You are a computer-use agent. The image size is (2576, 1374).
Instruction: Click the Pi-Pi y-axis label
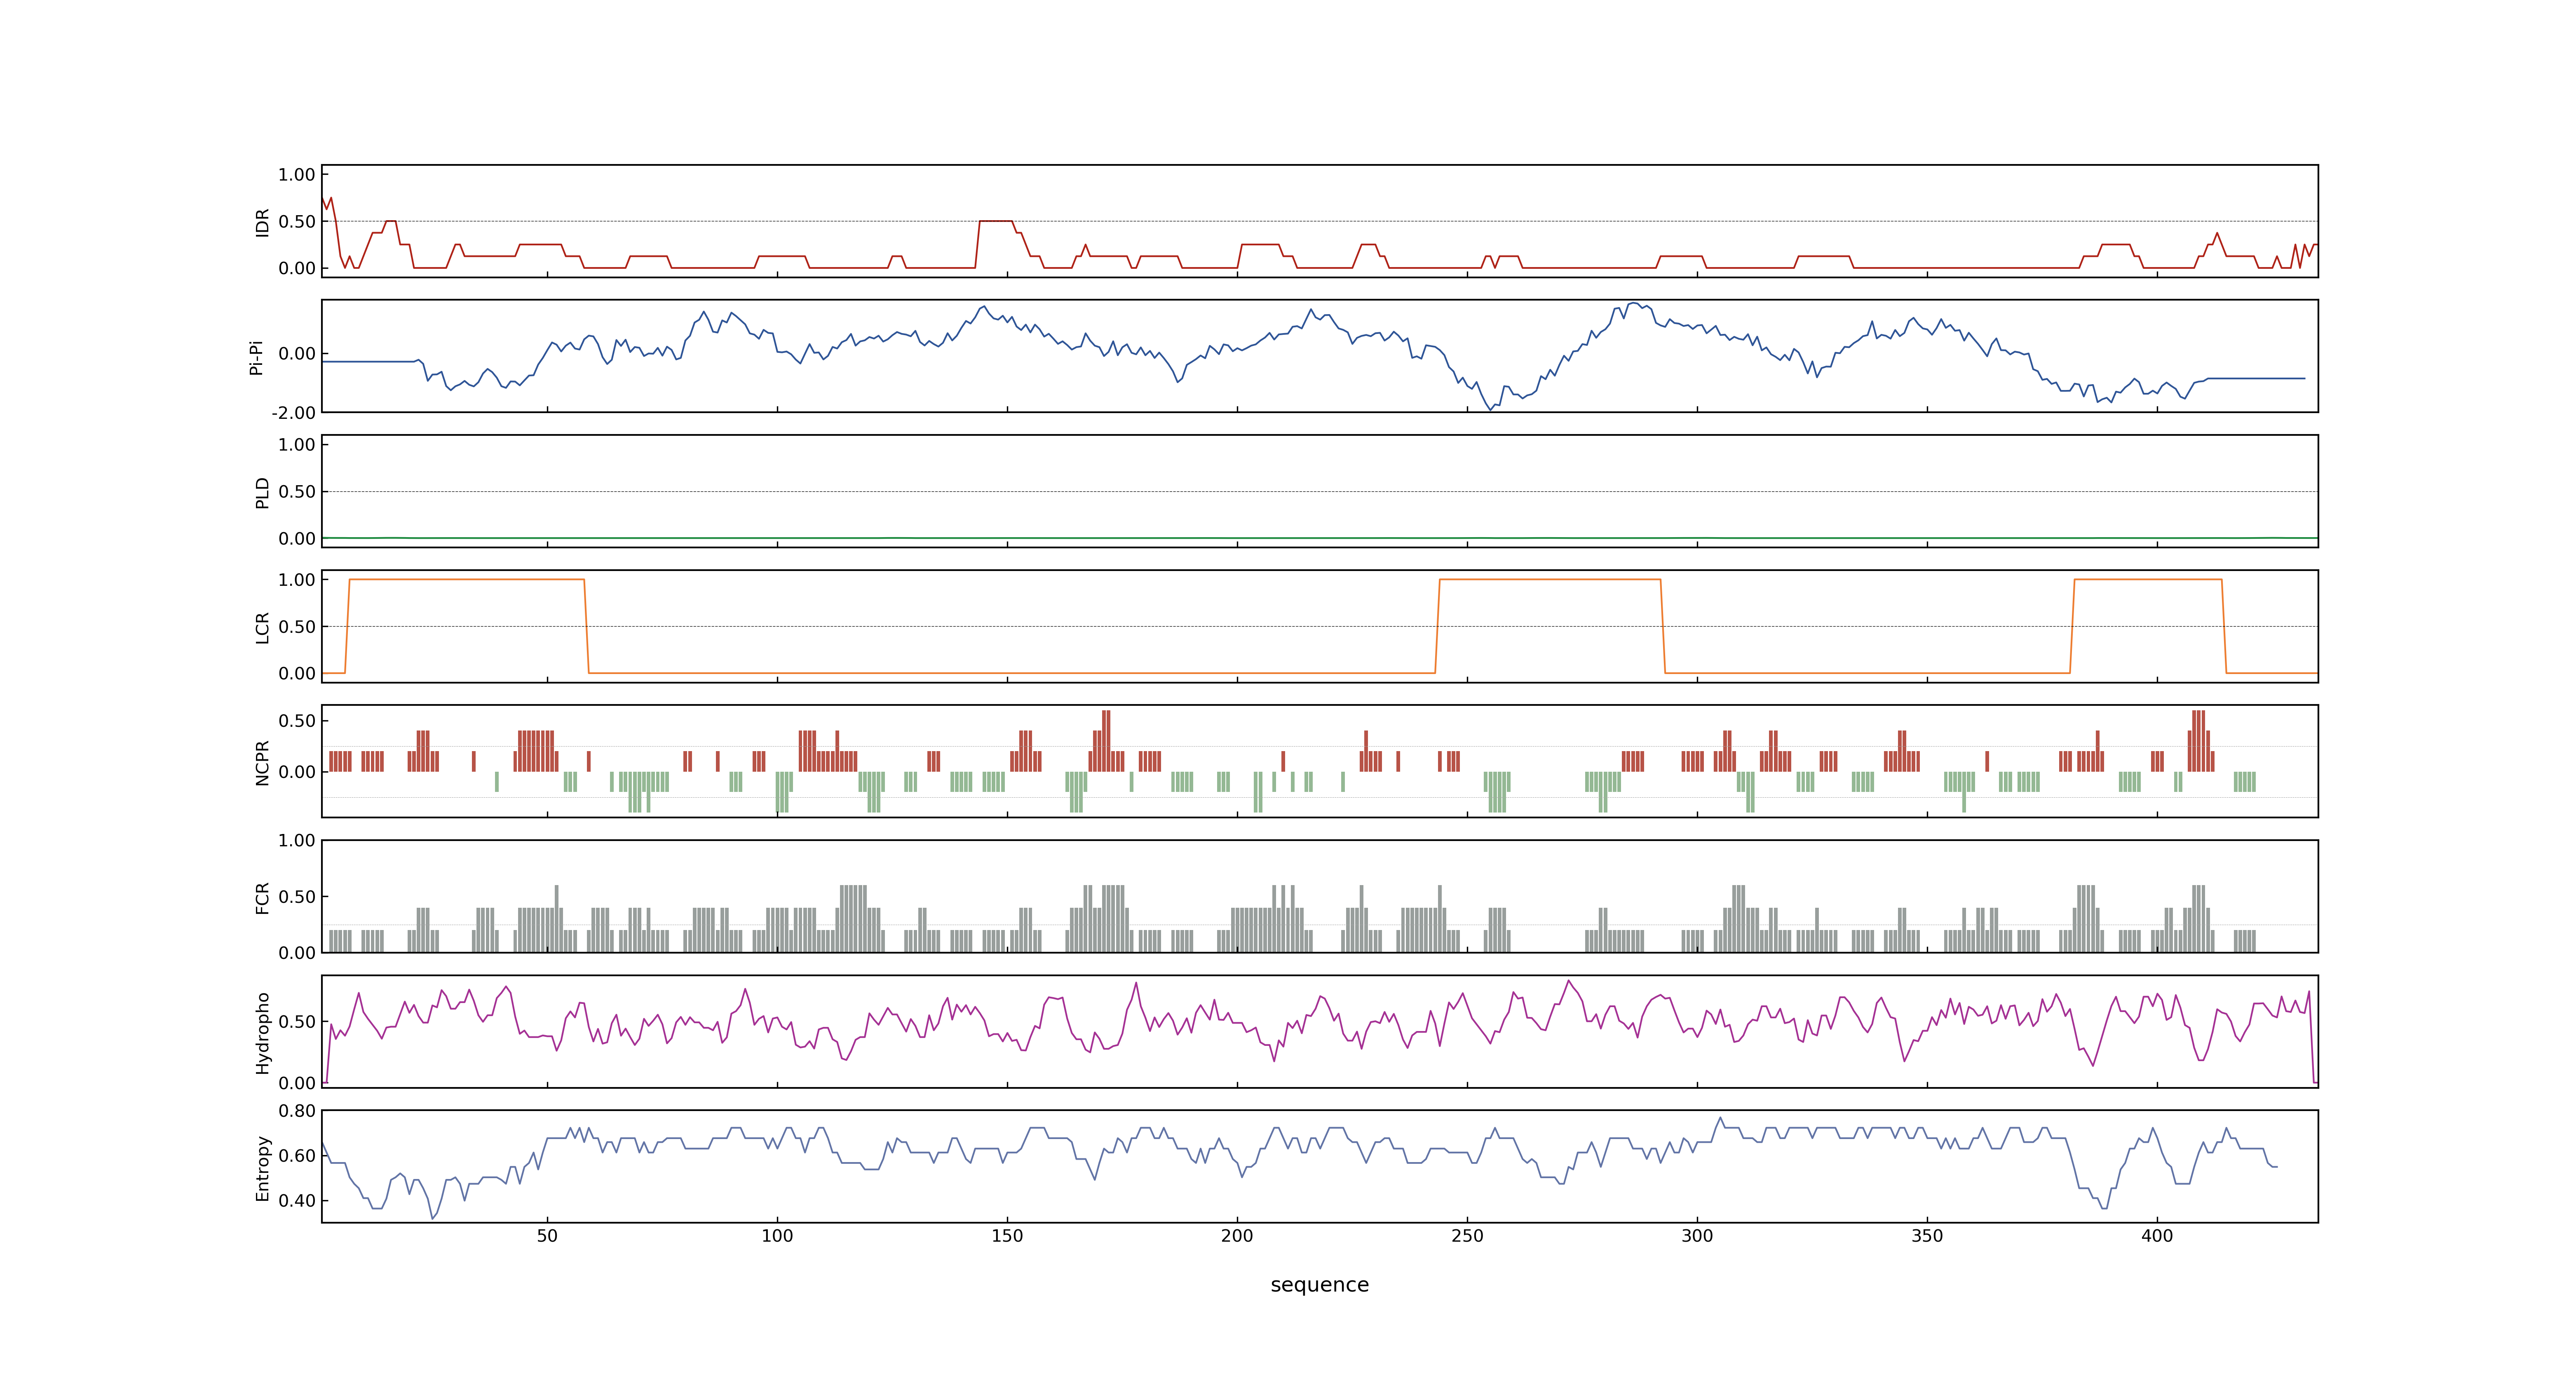[x=256, y=357]
